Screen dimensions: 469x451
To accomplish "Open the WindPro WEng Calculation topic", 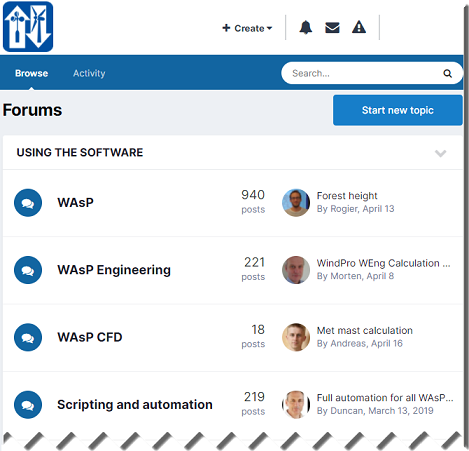I will [x=383, y=263].
